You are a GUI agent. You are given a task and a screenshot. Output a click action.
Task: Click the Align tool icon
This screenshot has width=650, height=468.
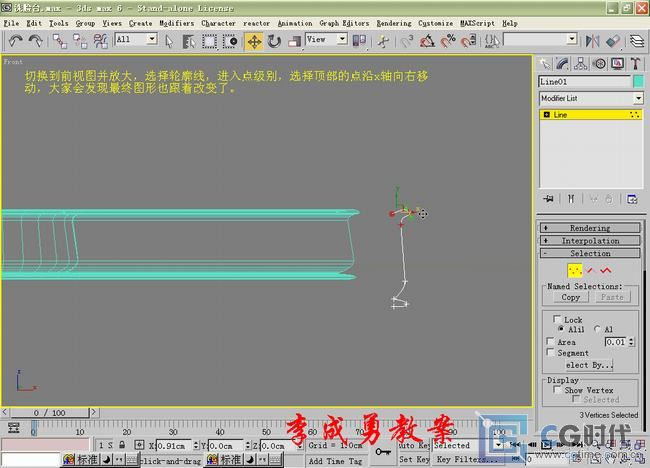pyautogui.click(x=613, y=41)
